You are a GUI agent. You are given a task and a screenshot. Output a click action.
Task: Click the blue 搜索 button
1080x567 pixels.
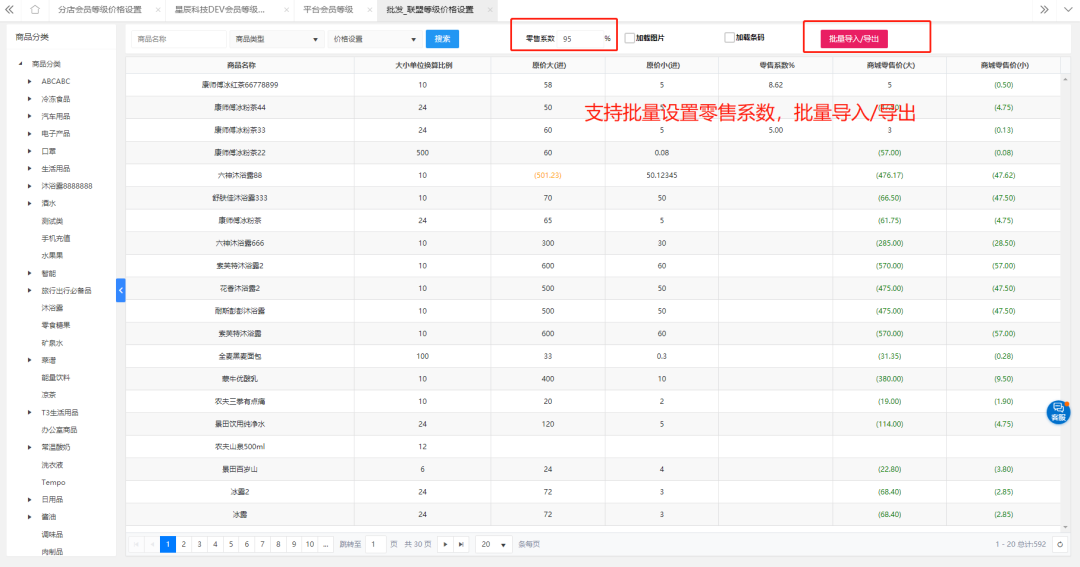point(442,39)
